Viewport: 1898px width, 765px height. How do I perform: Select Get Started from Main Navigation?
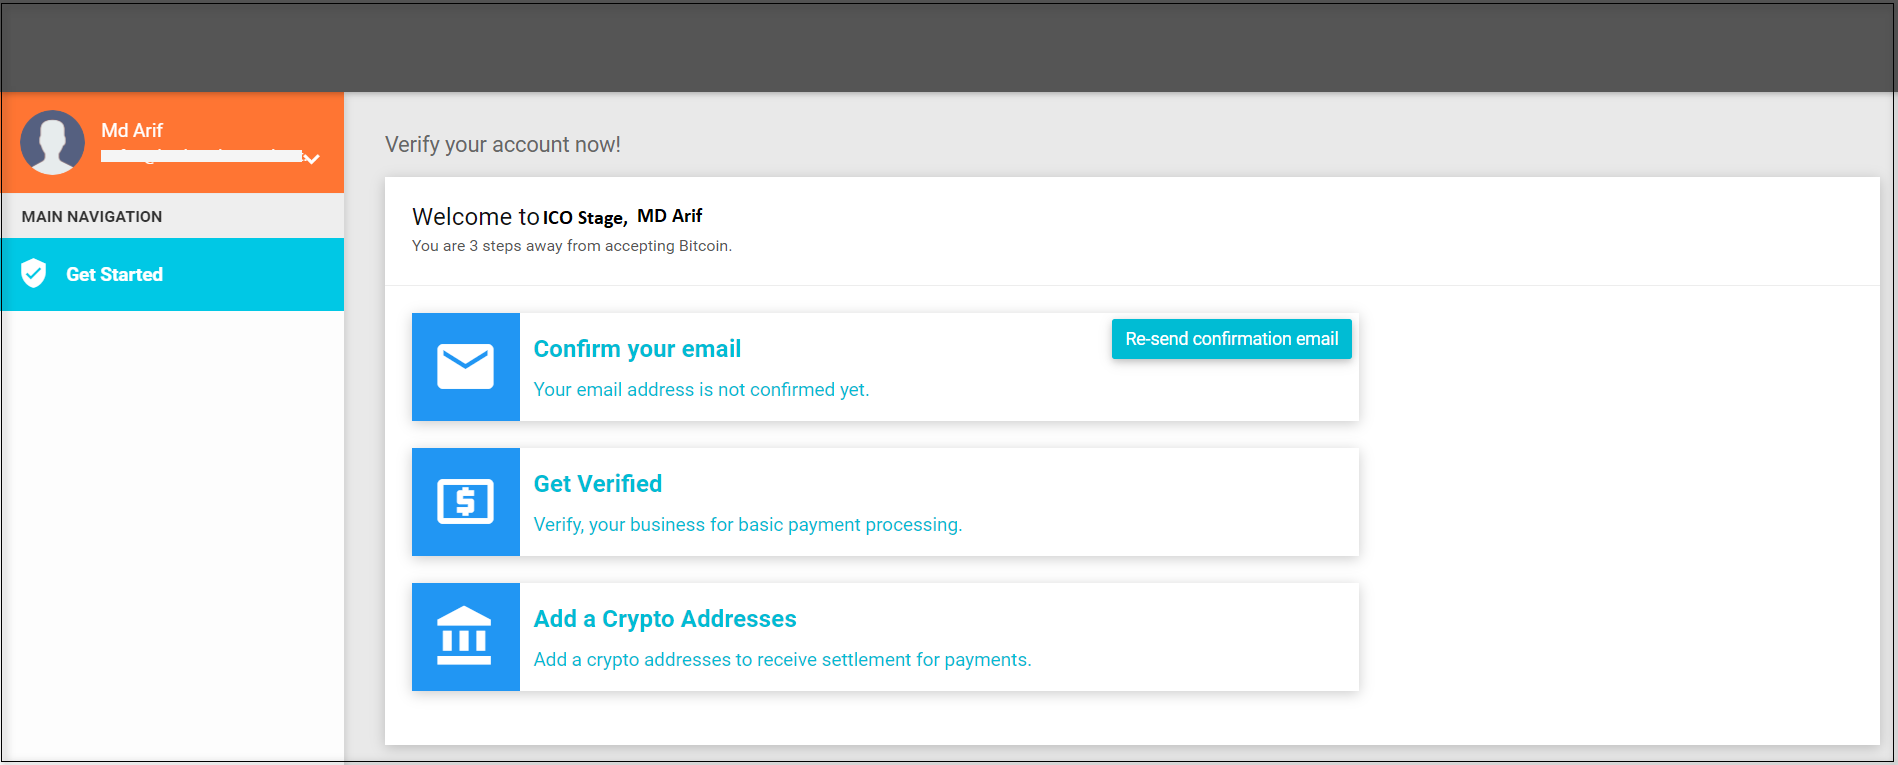pos(114,273)
